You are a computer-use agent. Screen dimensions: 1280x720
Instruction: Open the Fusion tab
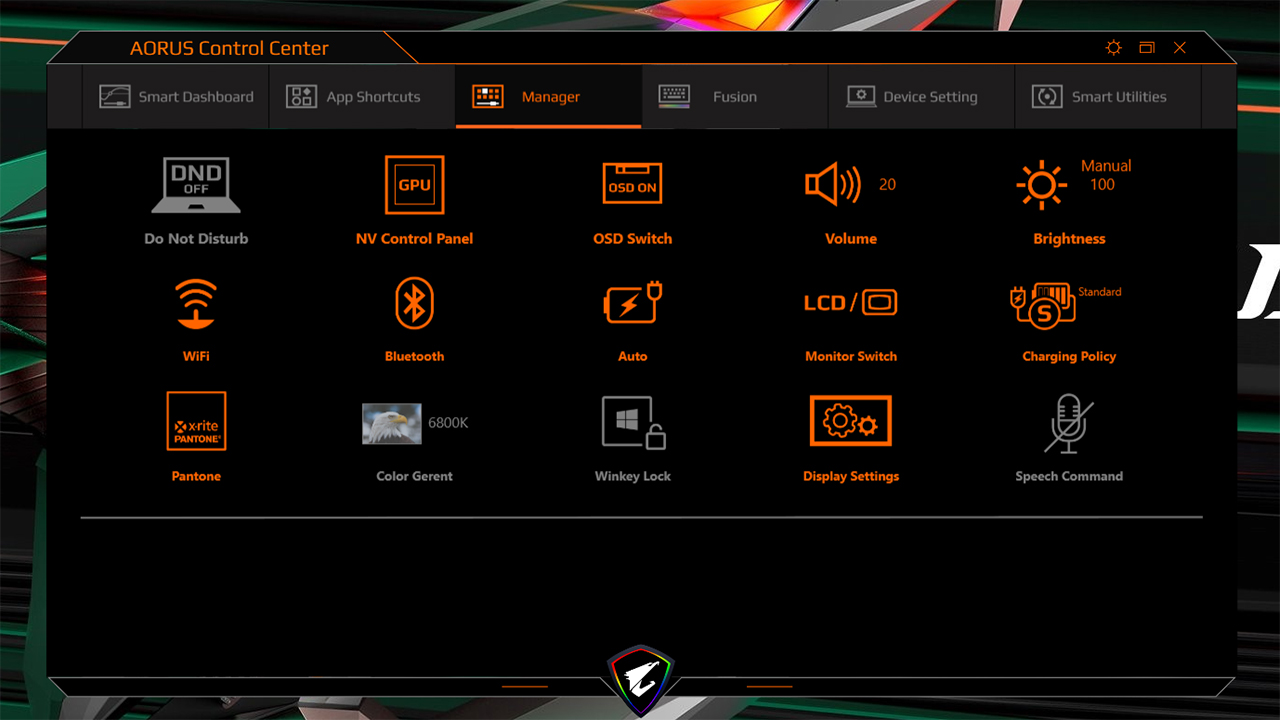click(735, 97)
